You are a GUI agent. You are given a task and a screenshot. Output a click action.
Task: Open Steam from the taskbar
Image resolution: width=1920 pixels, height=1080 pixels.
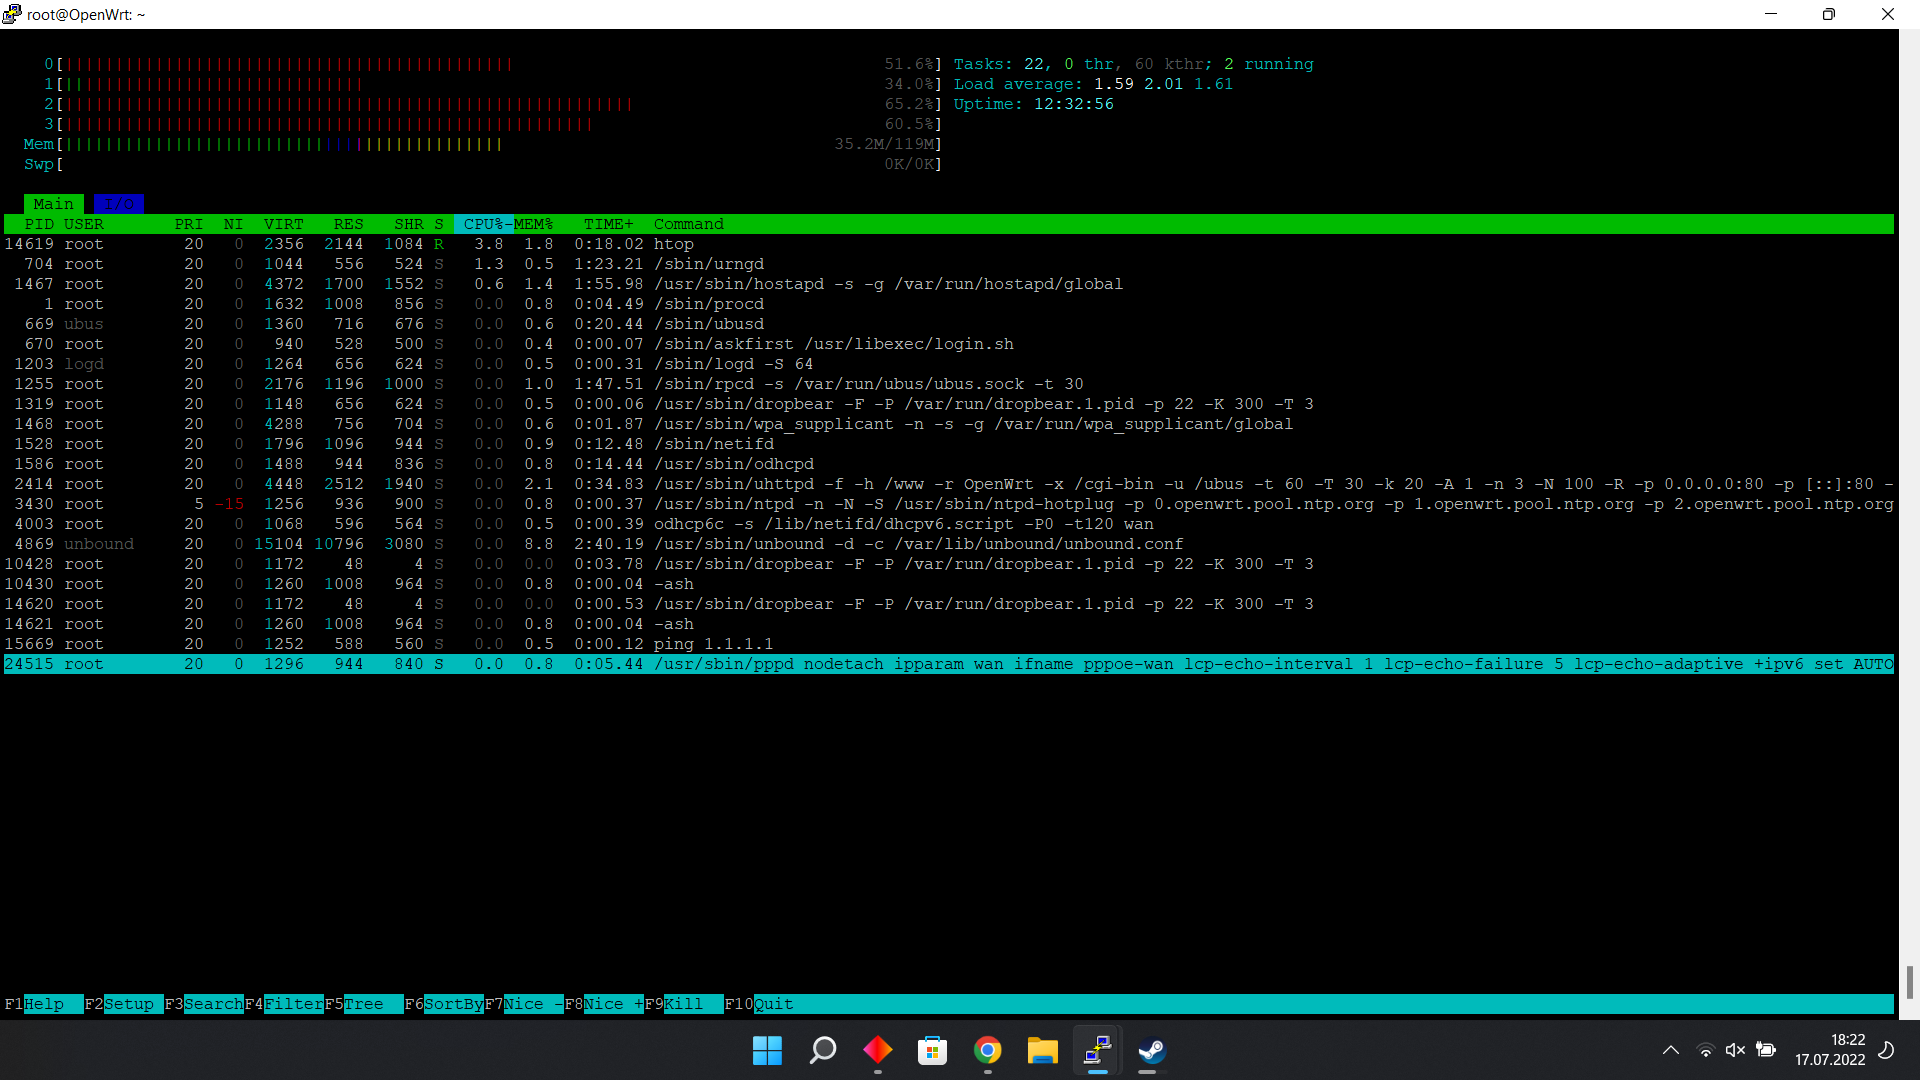[1152, 1051]
